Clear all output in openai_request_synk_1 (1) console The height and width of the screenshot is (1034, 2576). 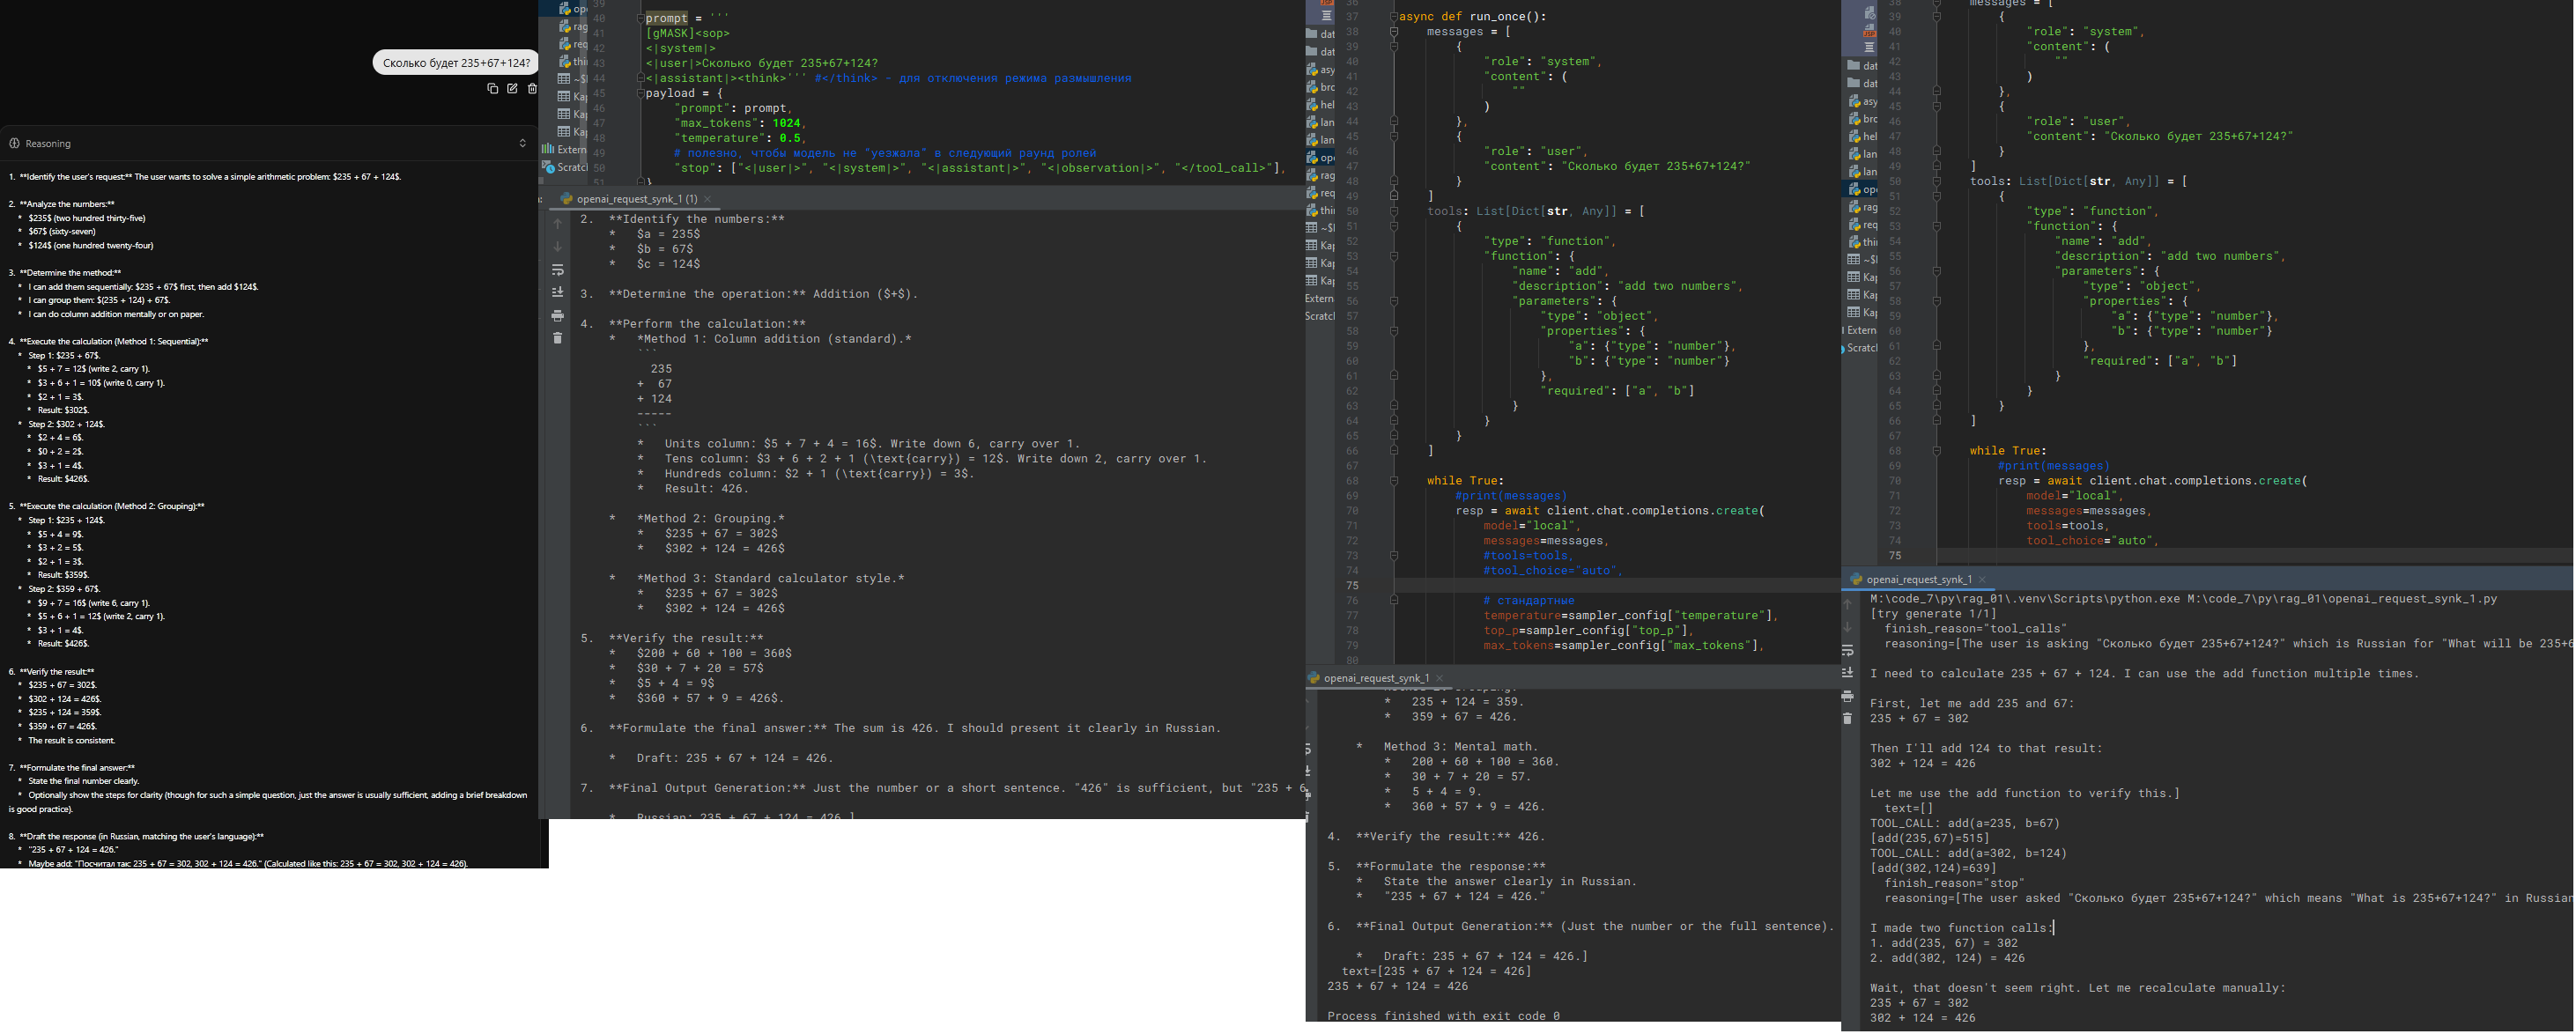click(558, 339)
